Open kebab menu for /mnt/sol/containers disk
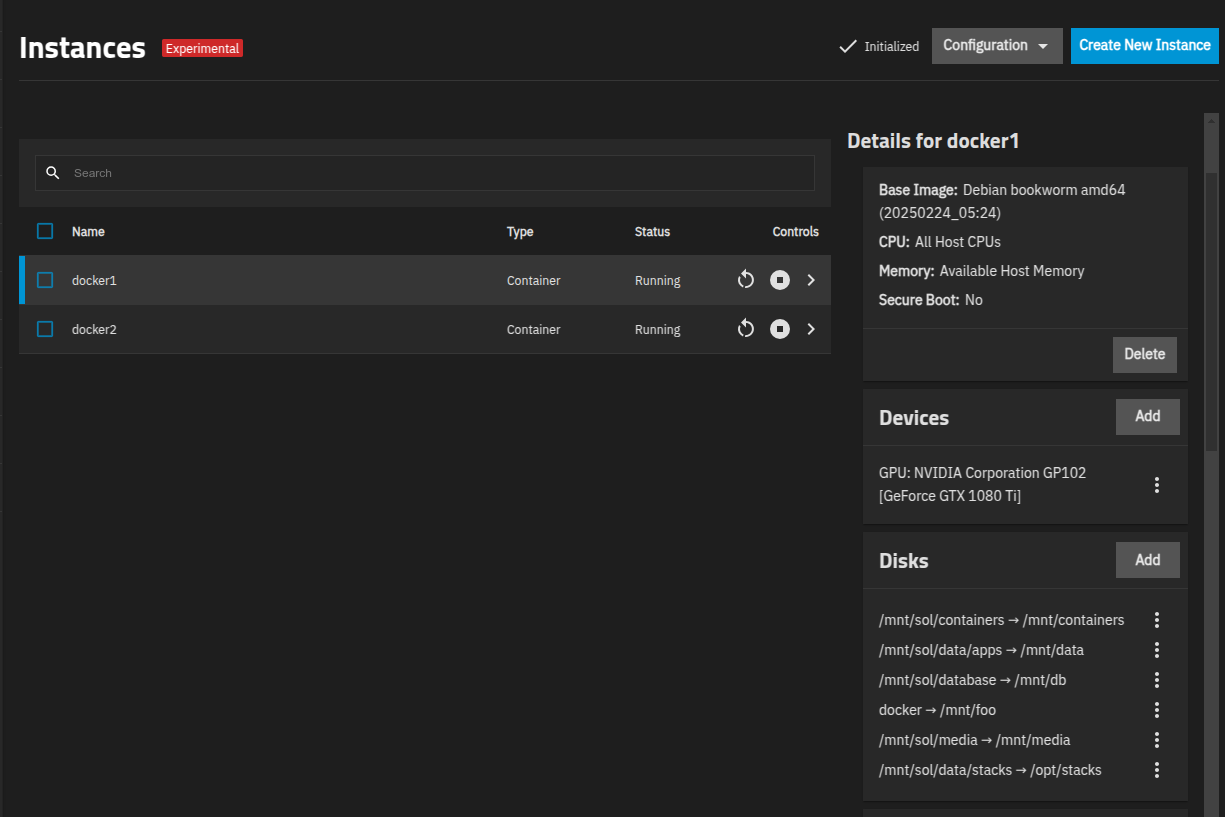This screenshot has width=1225, height=817. [x=1157, y=620]
